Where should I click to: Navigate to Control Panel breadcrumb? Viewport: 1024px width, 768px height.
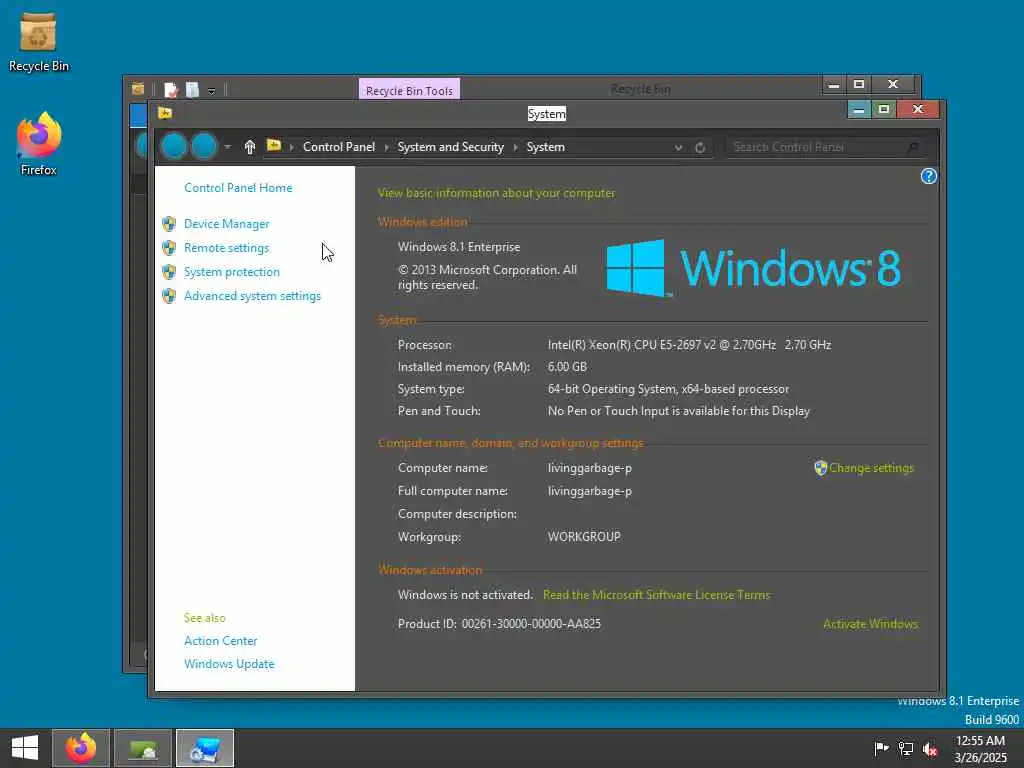[x=338, y=147]
